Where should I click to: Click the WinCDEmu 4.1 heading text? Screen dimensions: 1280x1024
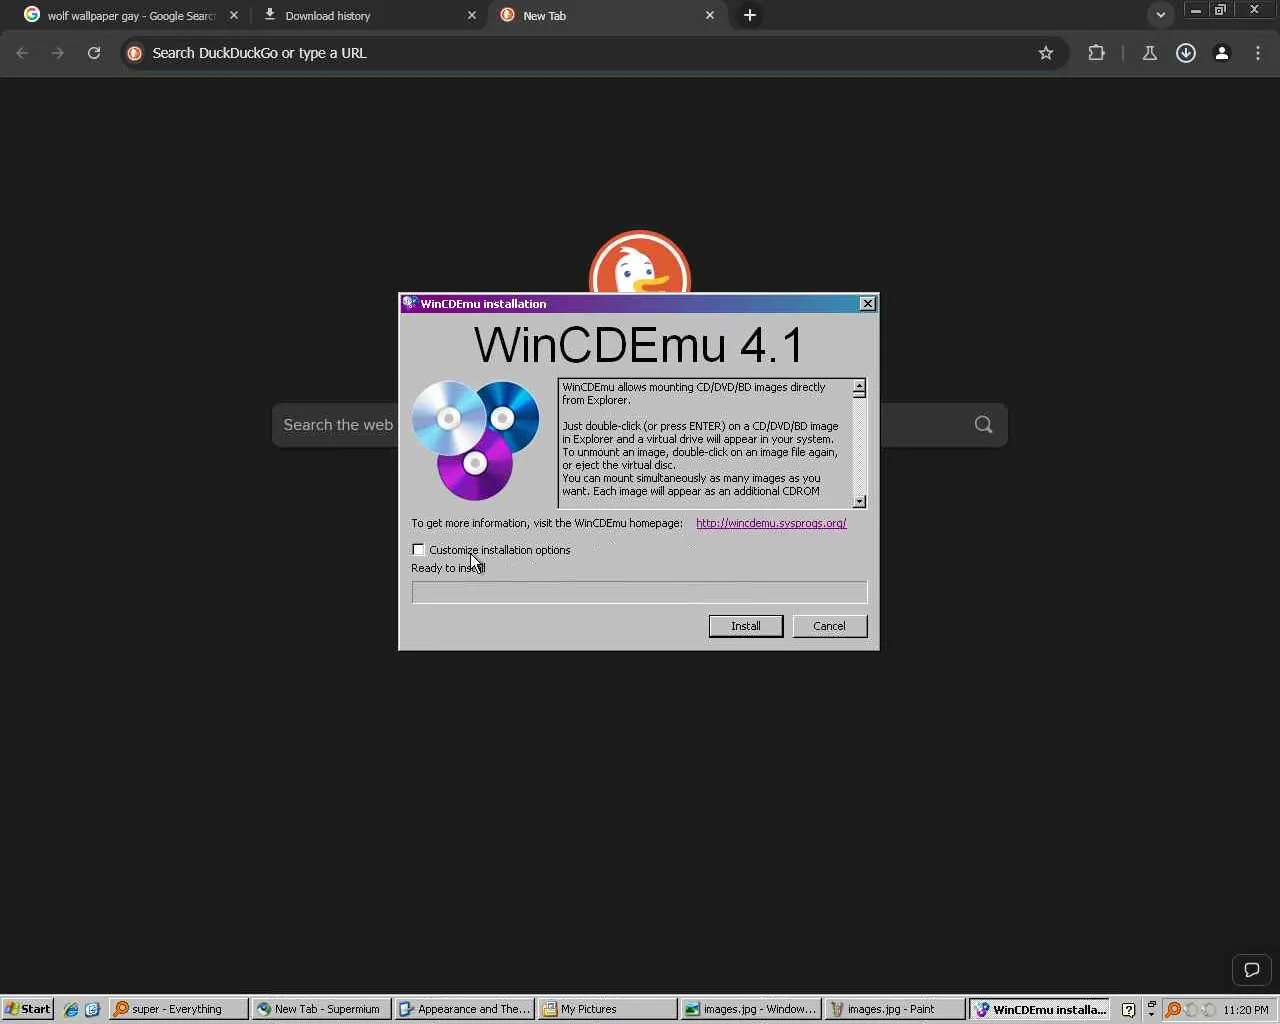[639, 345]
